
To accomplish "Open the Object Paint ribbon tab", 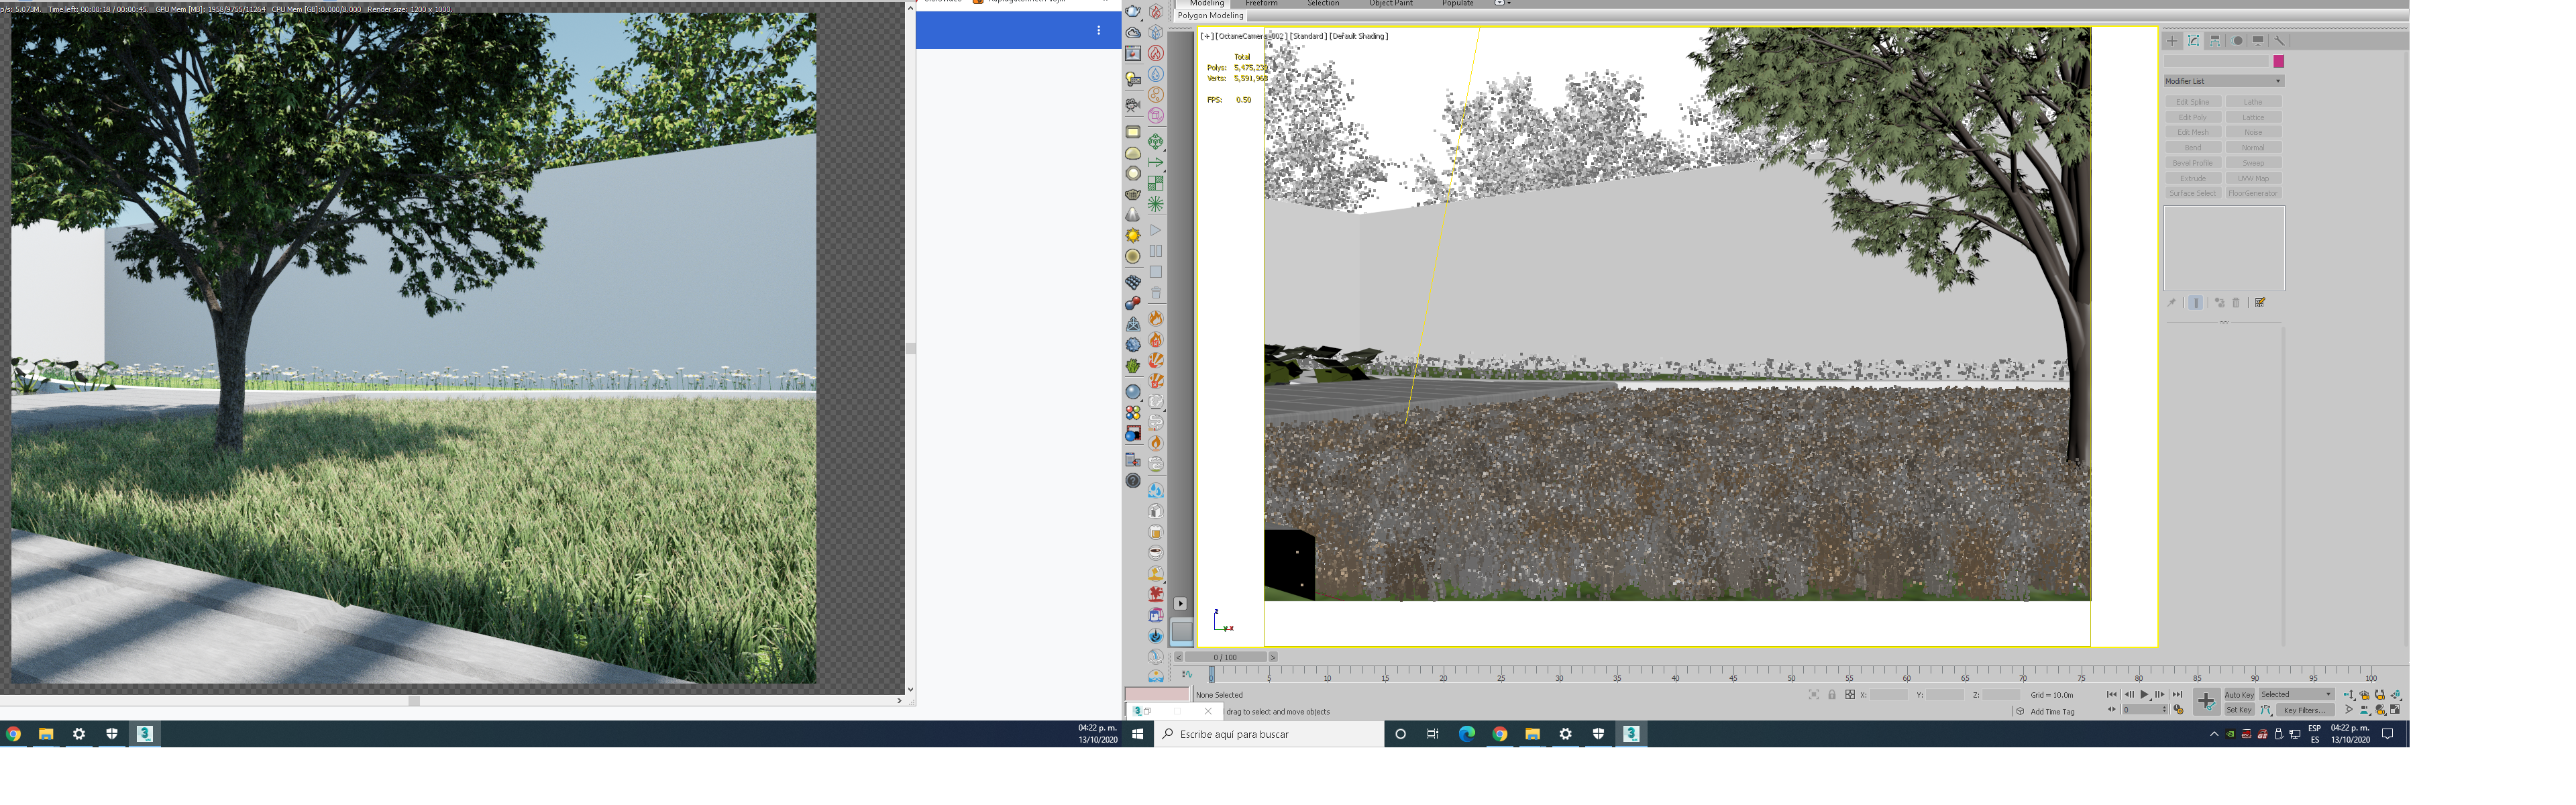I will click(1390, 4).
